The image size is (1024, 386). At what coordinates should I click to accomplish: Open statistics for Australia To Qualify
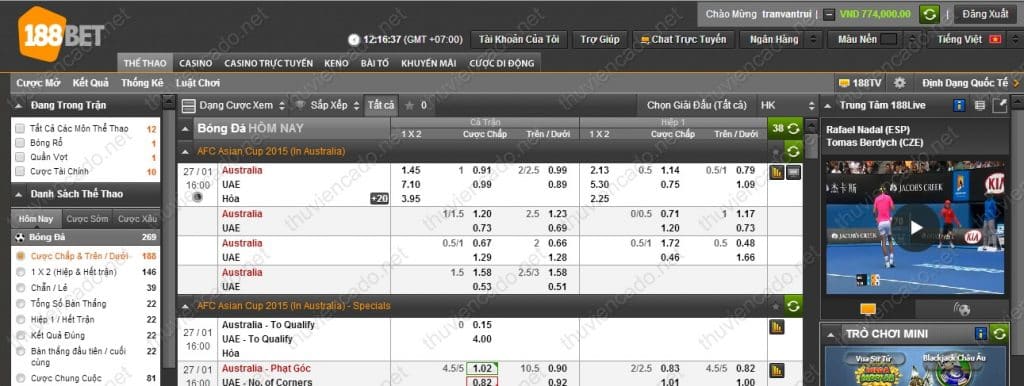point(776,327)
